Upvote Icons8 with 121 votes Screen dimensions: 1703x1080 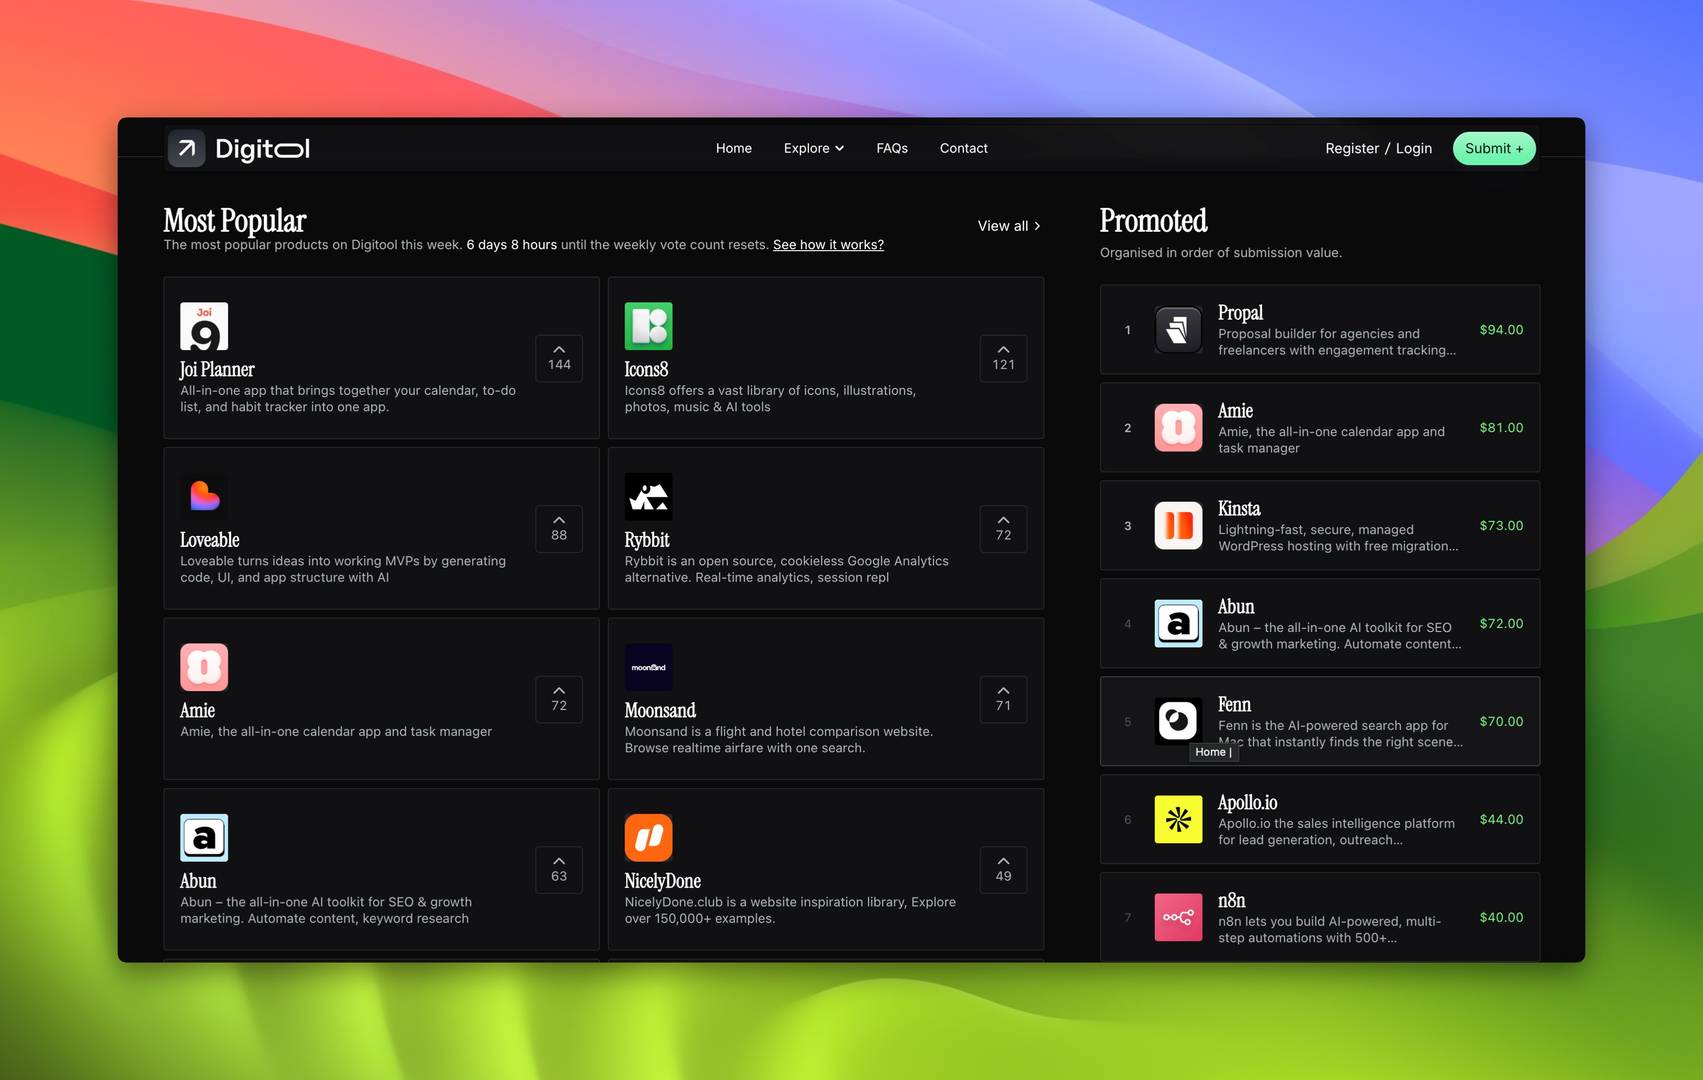point(1003,358)
